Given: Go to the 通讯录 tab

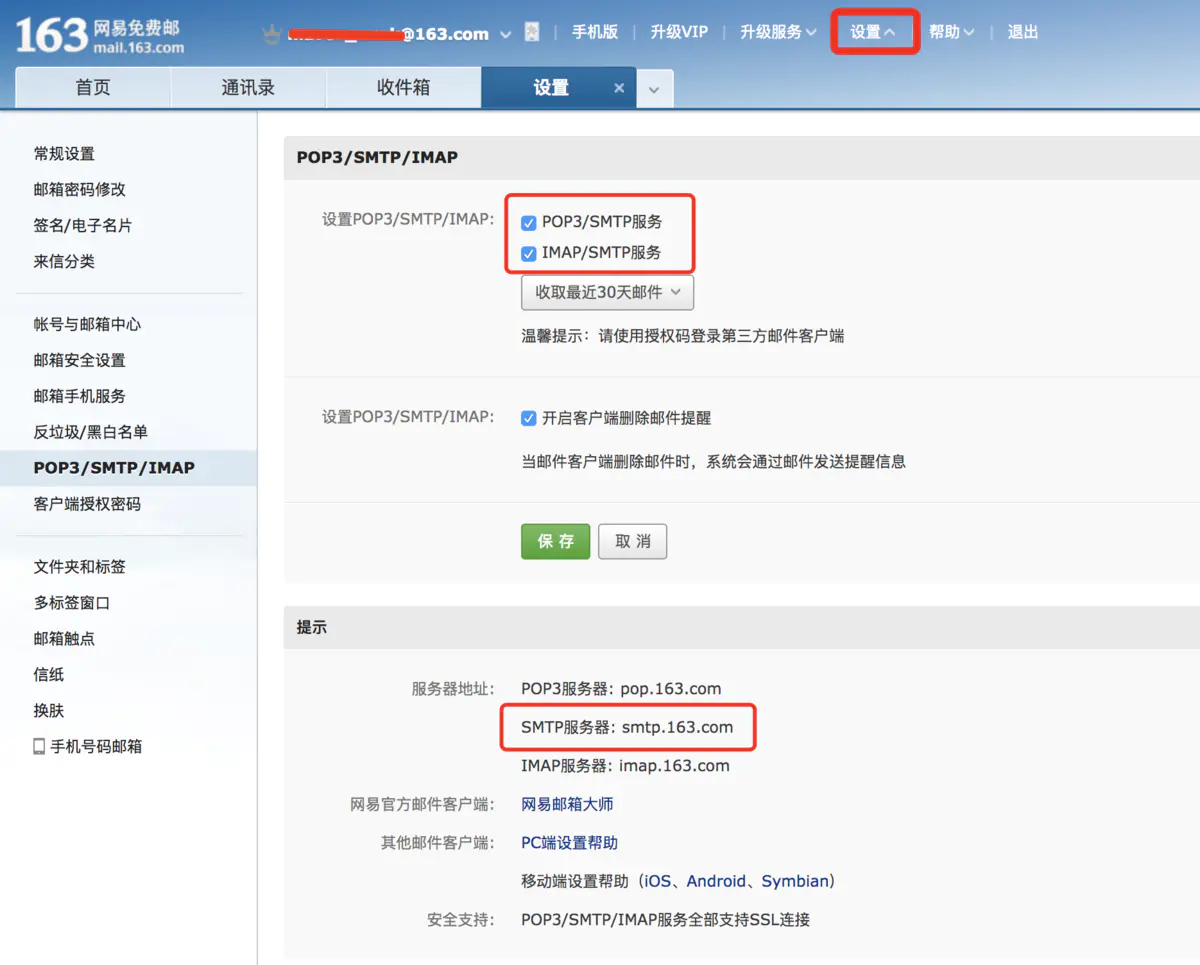Looking at the screenshot, I should (247, 87).
